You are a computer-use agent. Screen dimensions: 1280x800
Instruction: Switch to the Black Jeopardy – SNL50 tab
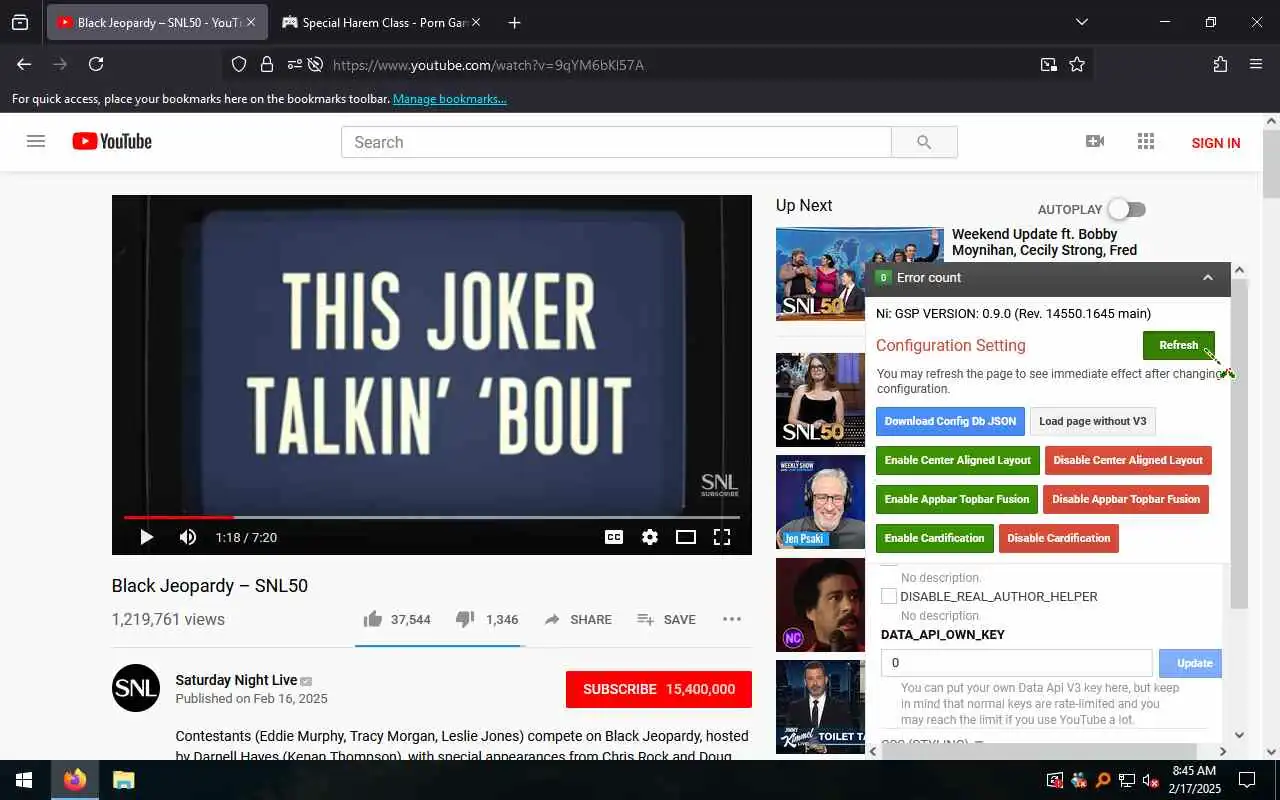[x=157, y=22]
